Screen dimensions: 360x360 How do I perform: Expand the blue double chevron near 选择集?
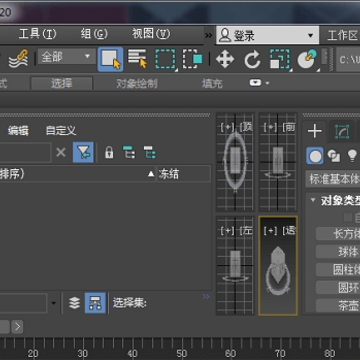pyautogui.click(x=206, y=296)
